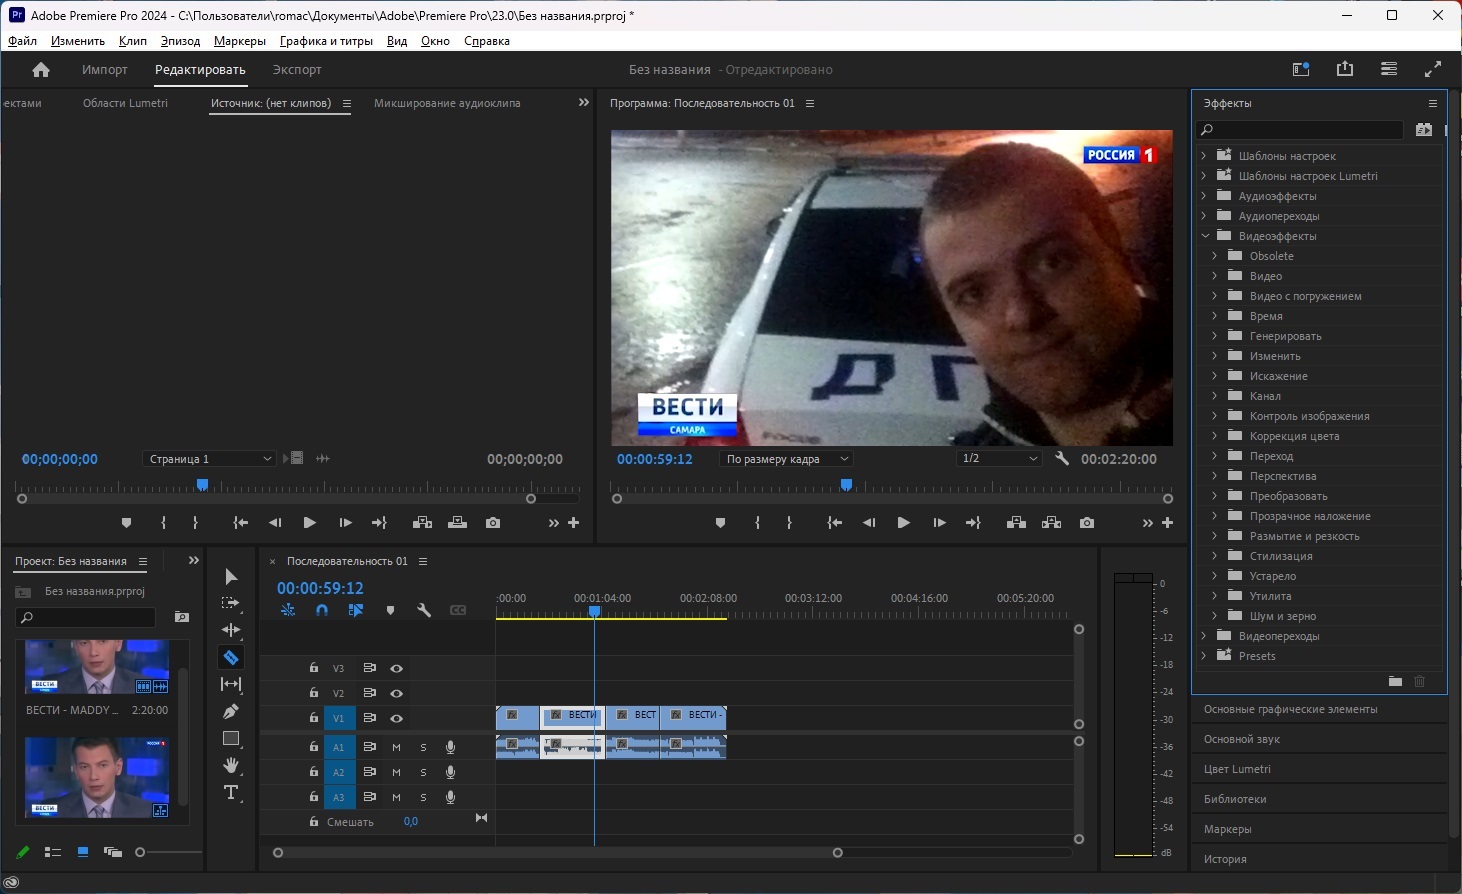Viewport: 1462px width, 894px height.
Task: Open the Основной звук panel
Action: [x=1242, y=739]
